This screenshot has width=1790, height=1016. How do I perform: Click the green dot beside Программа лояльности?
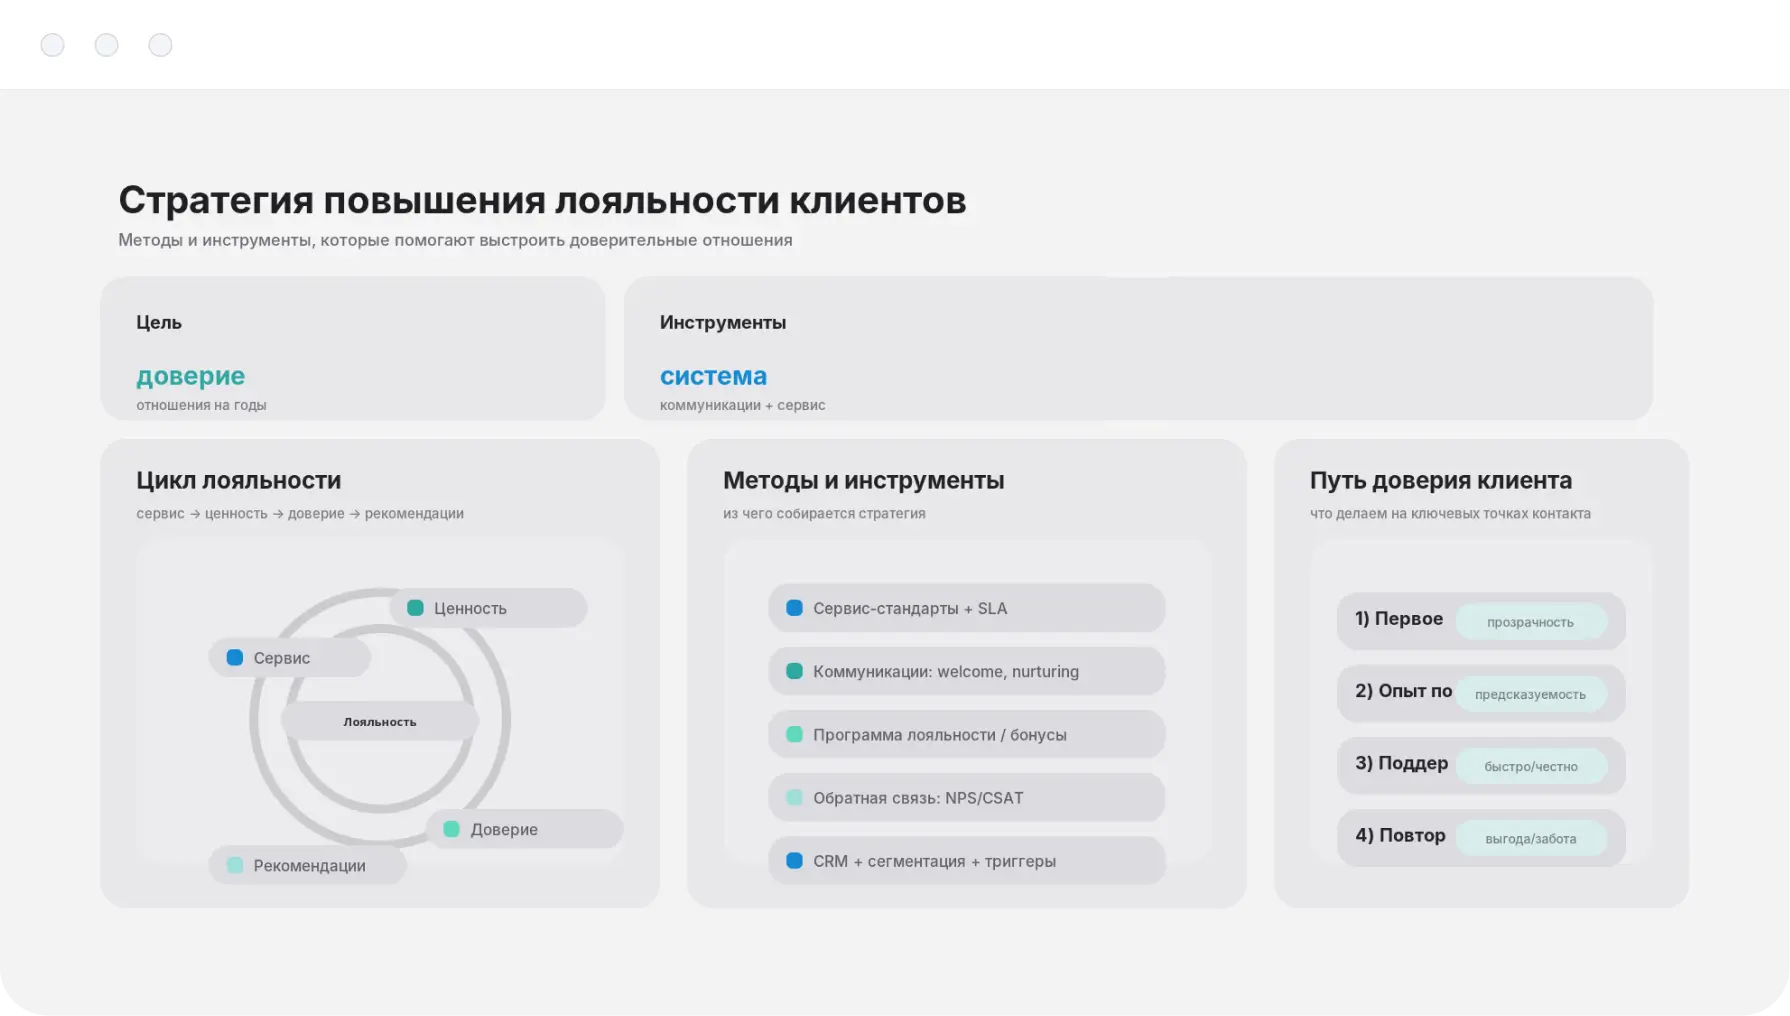coord(794,734)
